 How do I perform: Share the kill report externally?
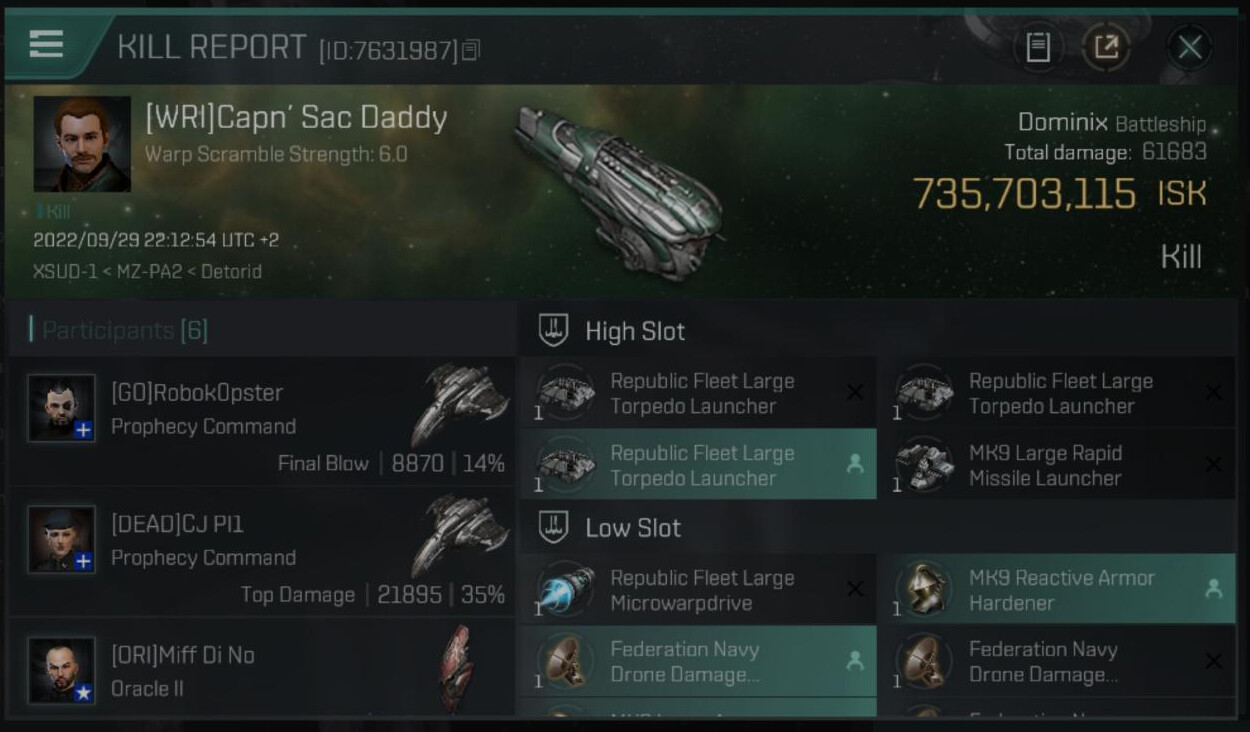pyautogui.click(x=1106, y=47)
